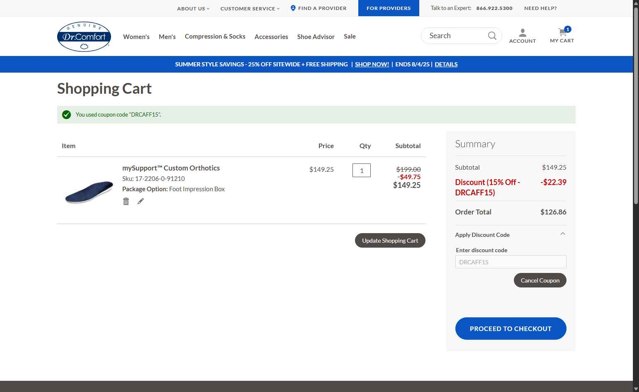Click the Dr. Comfort logo
Screen dimensions: 639x392
[x=84, y=37]
